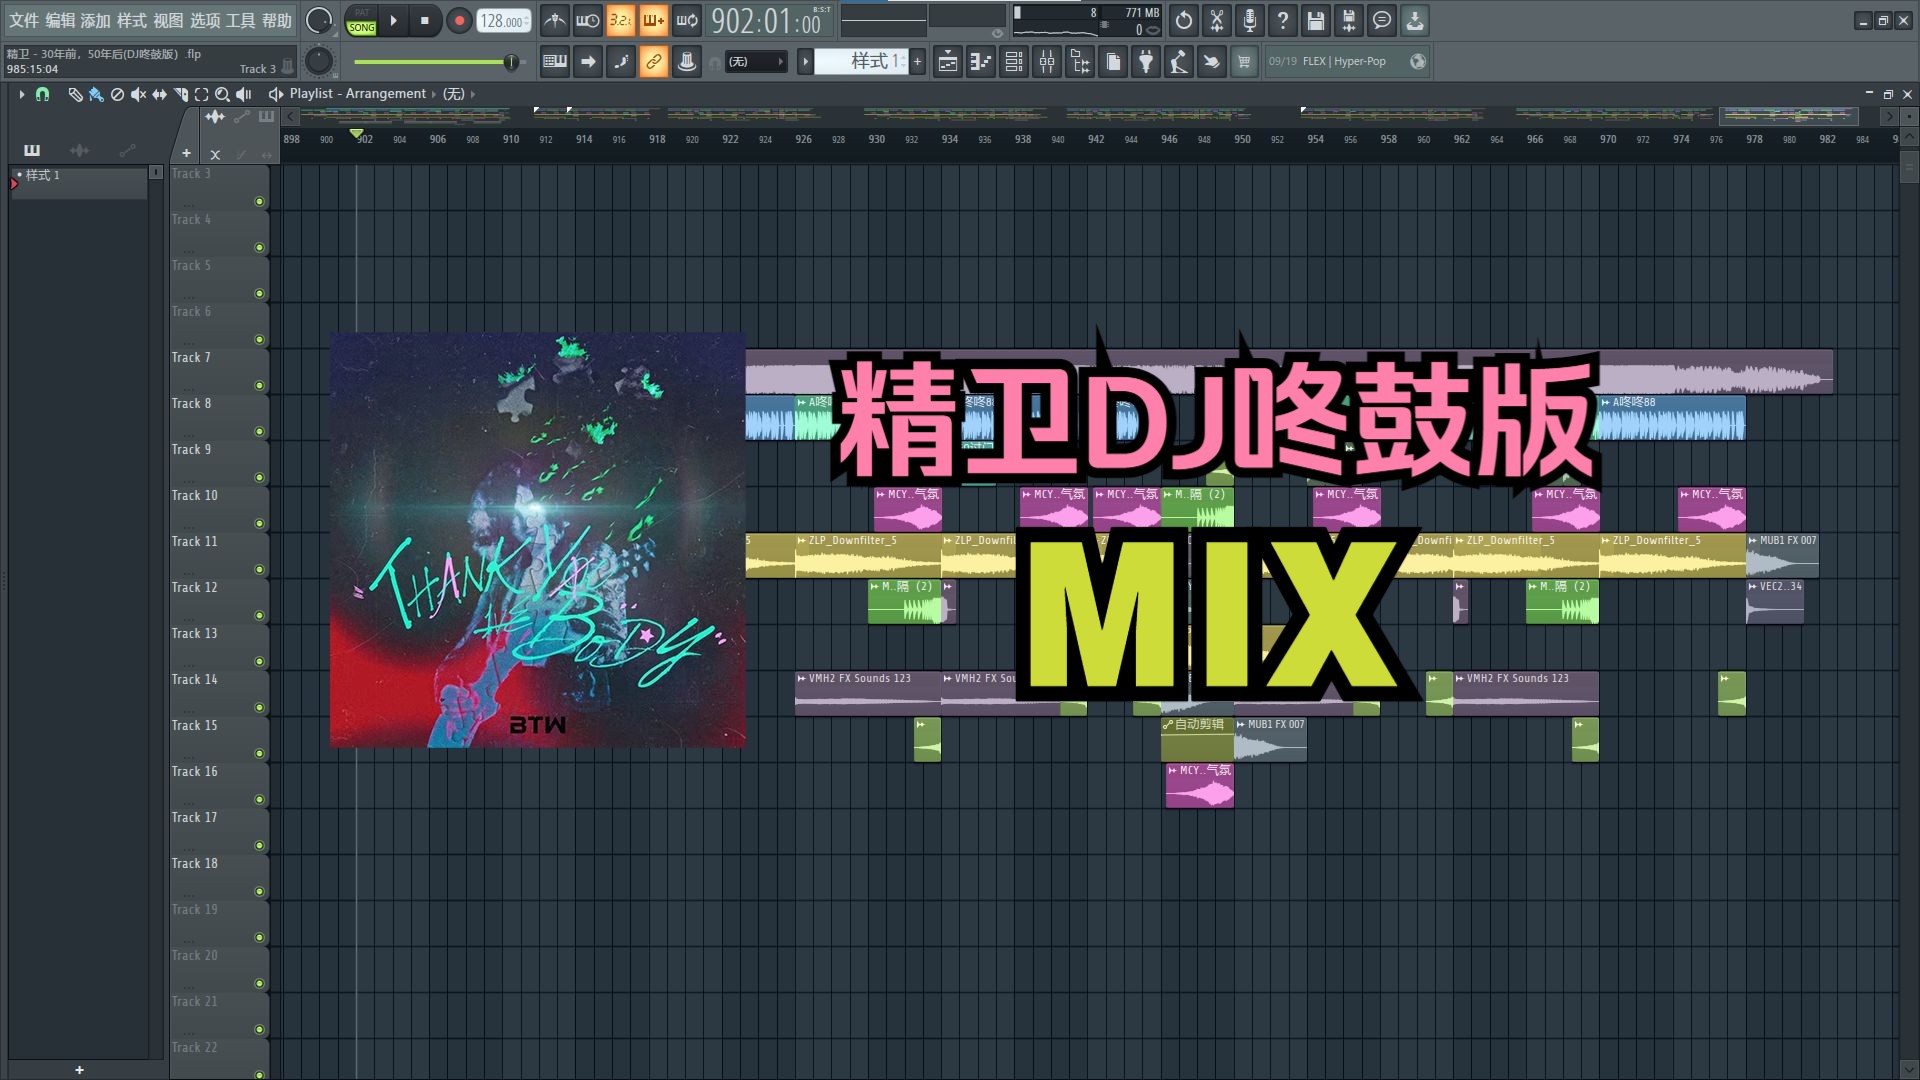1920x1080 pixels.
Task: Start playback with the play button
Action: pyautogui.click(x=393, y=20)
